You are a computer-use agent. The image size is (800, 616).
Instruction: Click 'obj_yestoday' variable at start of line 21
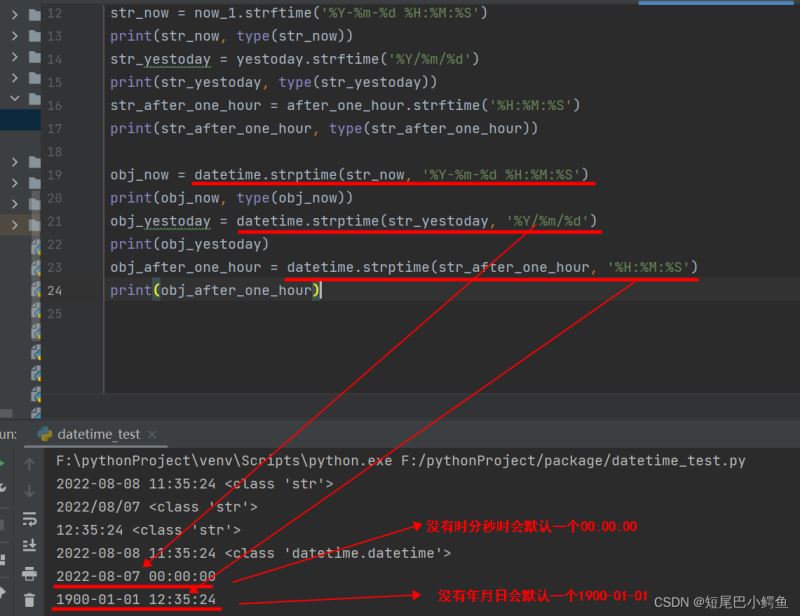(160, 221)
